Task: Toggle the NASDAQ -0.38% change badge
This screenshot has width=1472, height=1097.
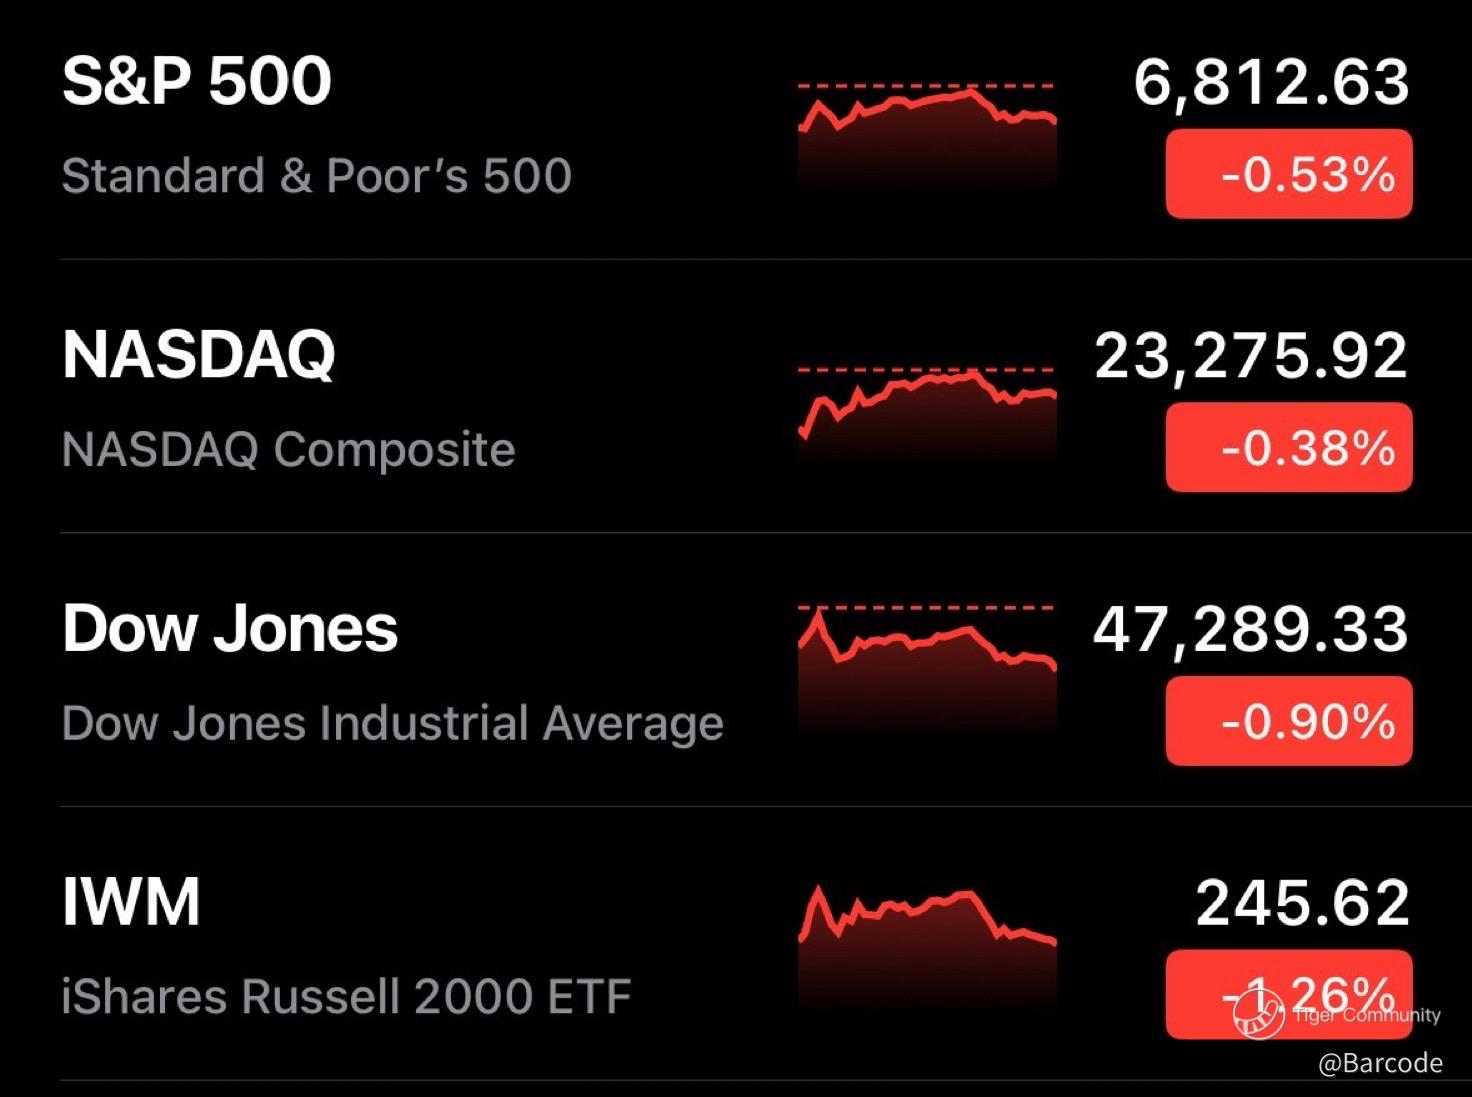Action: [1289, 447]
